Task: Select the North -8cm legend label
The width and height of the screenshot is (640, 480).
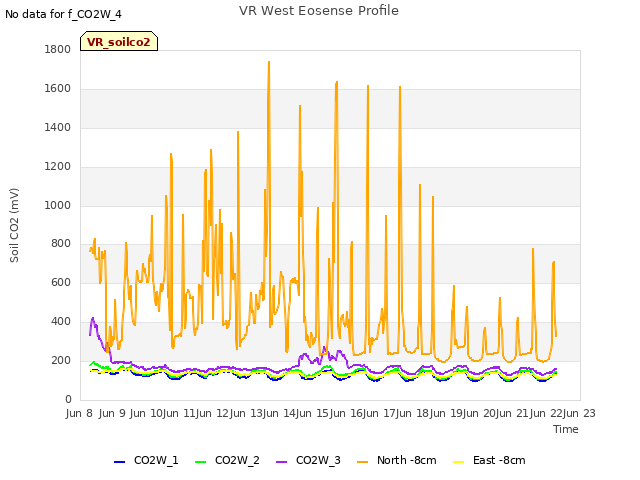Action: (x=407, y=460)
